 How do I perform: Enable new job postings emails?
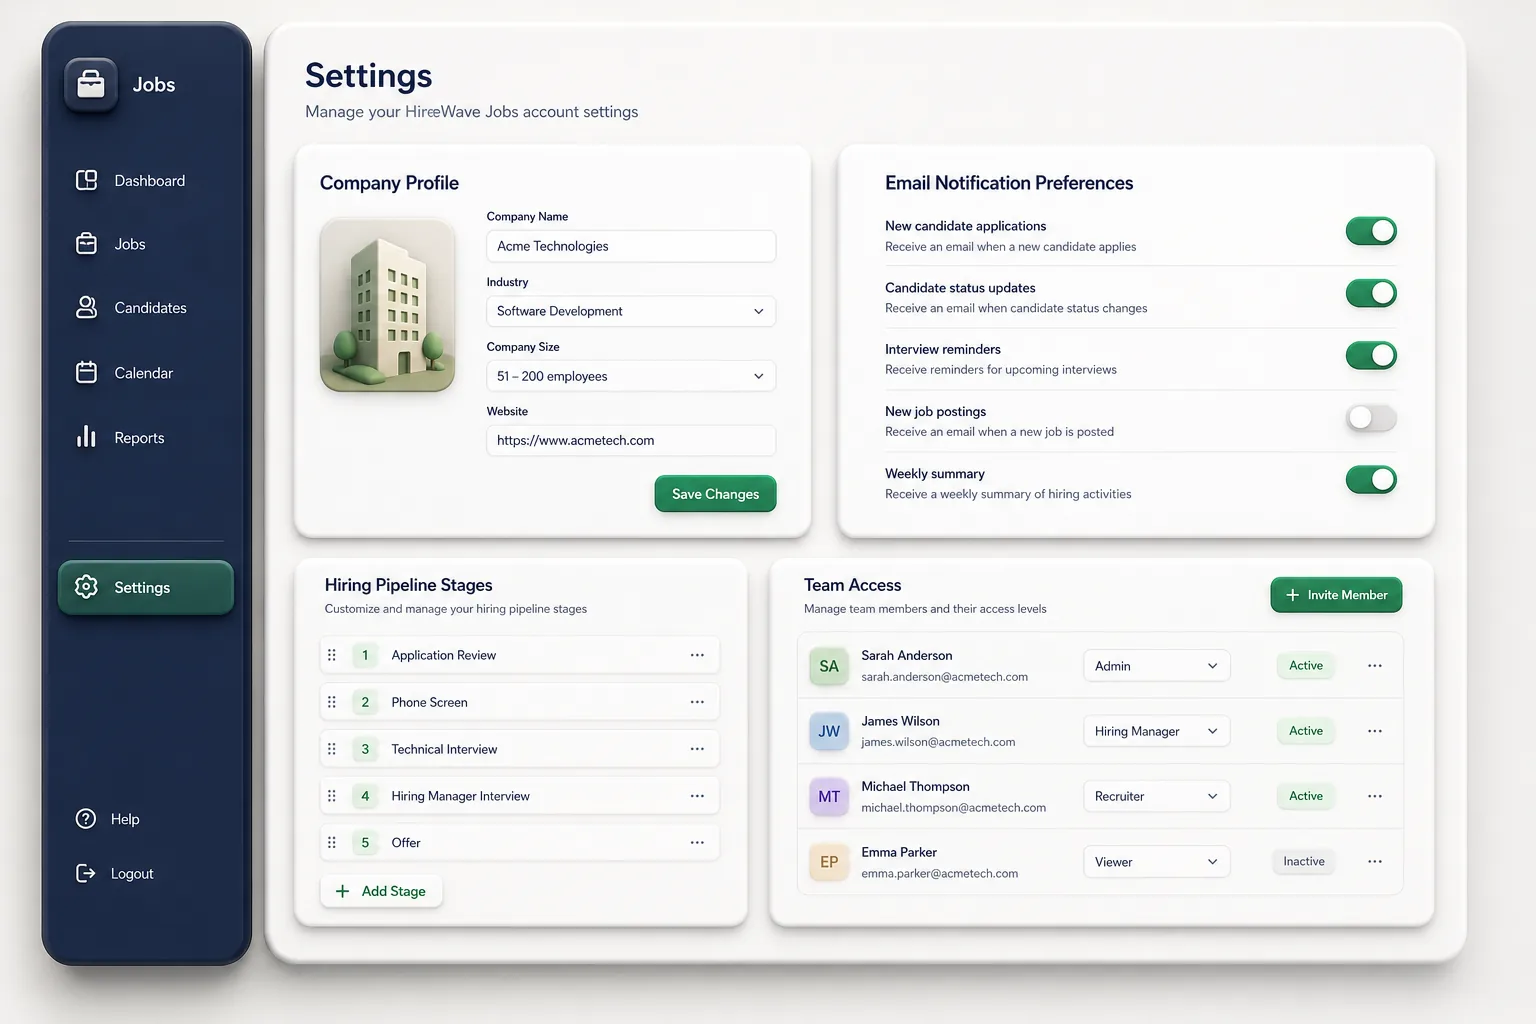pos(1371,418)
